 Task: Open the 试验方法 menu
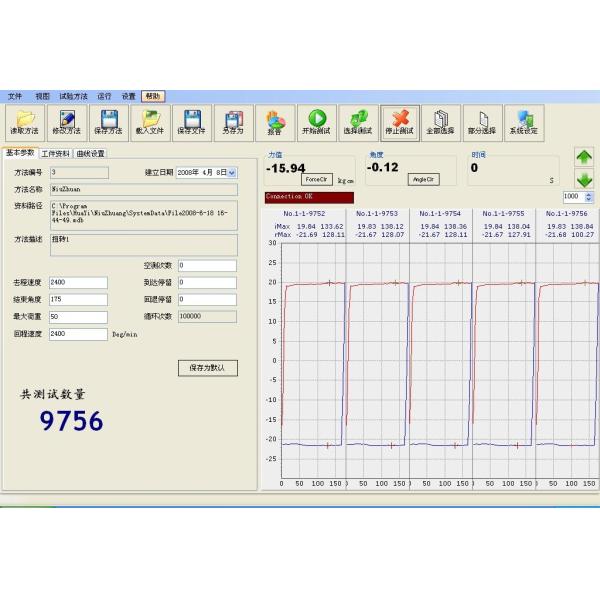tap(73, 96)
